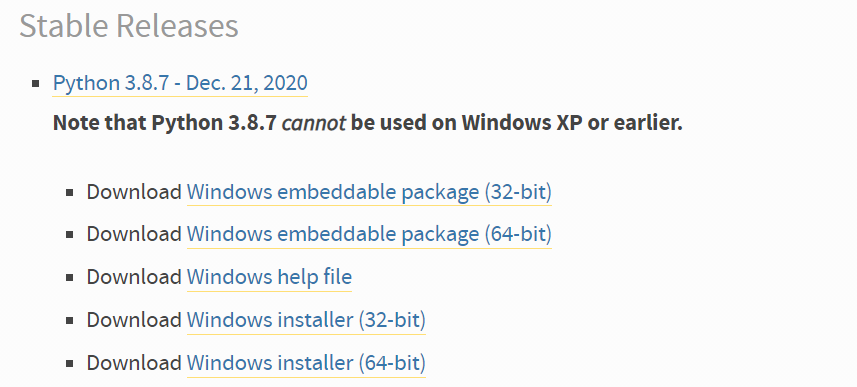Click the bold Windows XP compatibility note
Image resolution: width=857 pixels, height=387 pixels.
[x=368, y=123]
